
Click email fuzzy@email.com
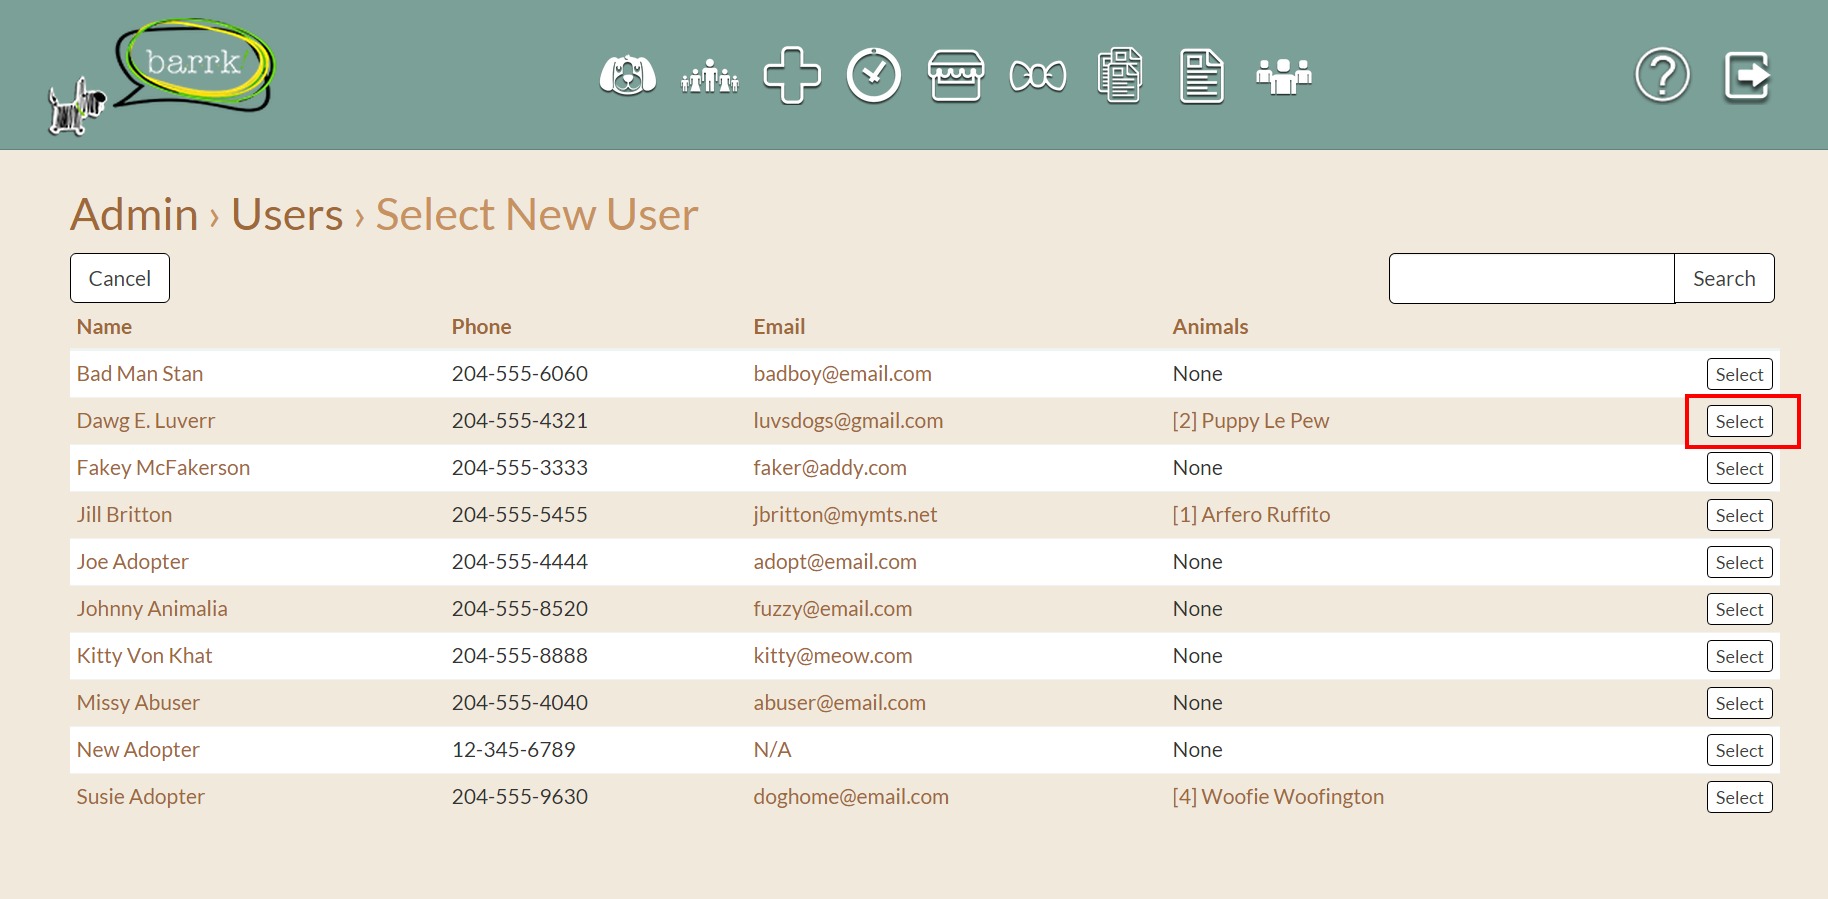(x=833, y=609)
